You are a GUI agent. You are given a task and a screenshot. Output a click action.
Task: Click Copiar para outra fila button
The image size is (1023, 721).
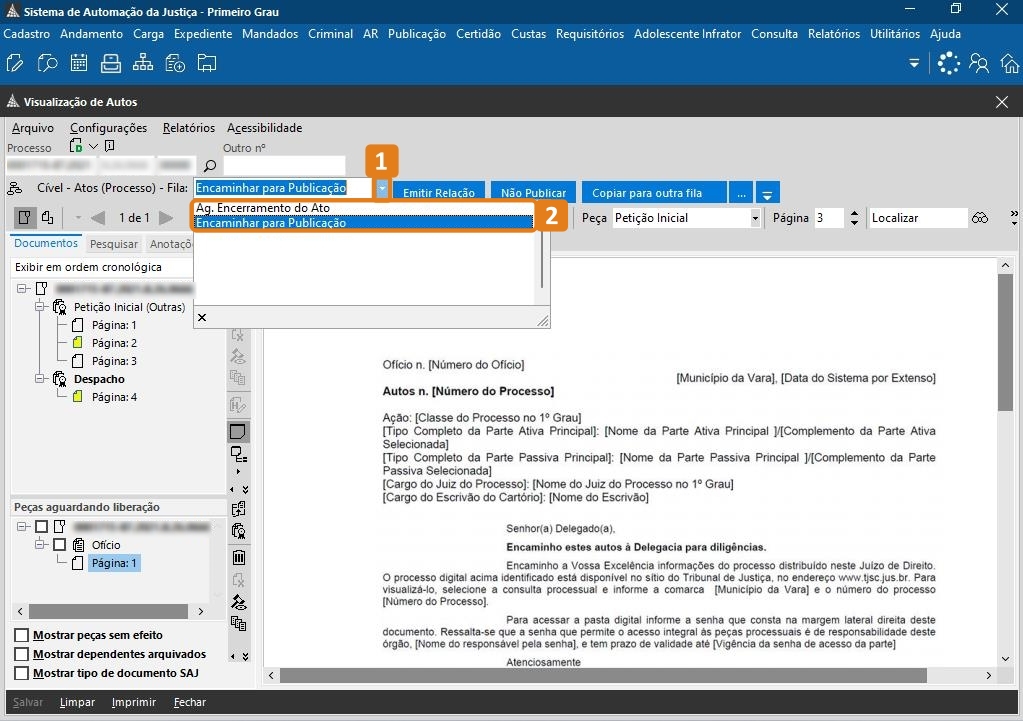pos(647,193)
